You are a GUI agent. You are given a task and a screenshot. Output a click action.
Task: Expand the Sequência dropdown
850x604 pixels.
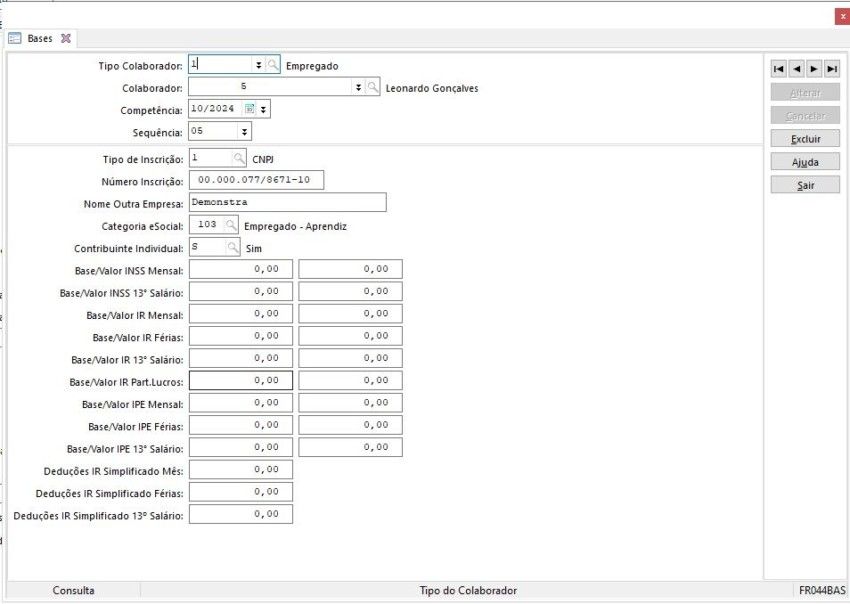point(243,132)
